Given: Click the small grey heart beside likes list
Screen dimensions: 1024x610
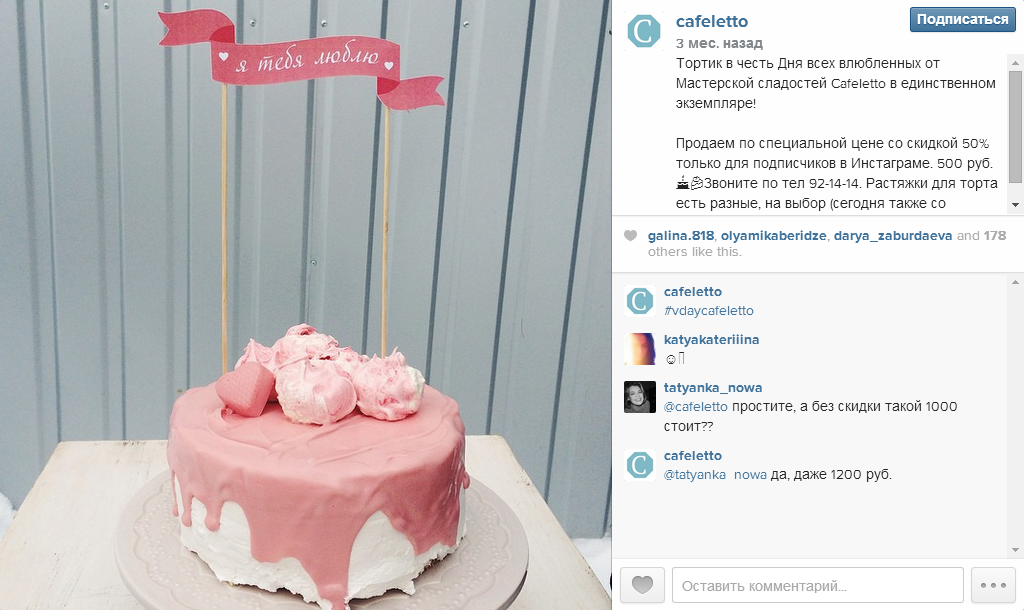Looking at the screenshot, I should [x=630, y=236].
